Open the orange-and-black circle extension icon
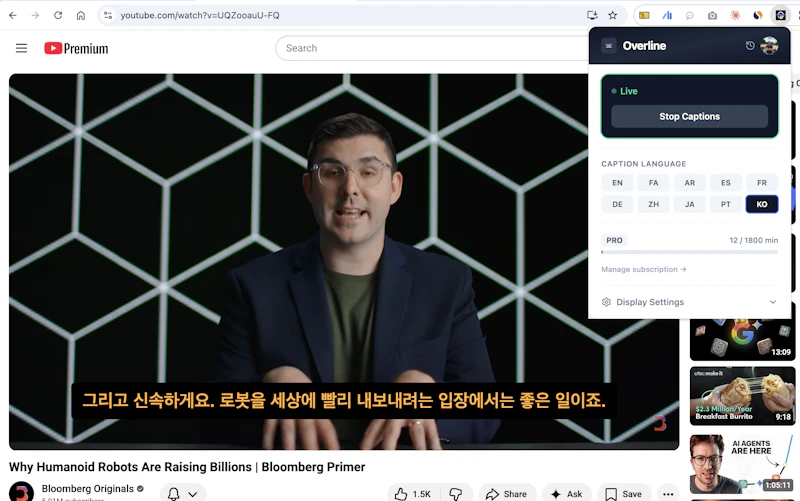The height and width of the screenshot is (501, 800). pos(758,15)
